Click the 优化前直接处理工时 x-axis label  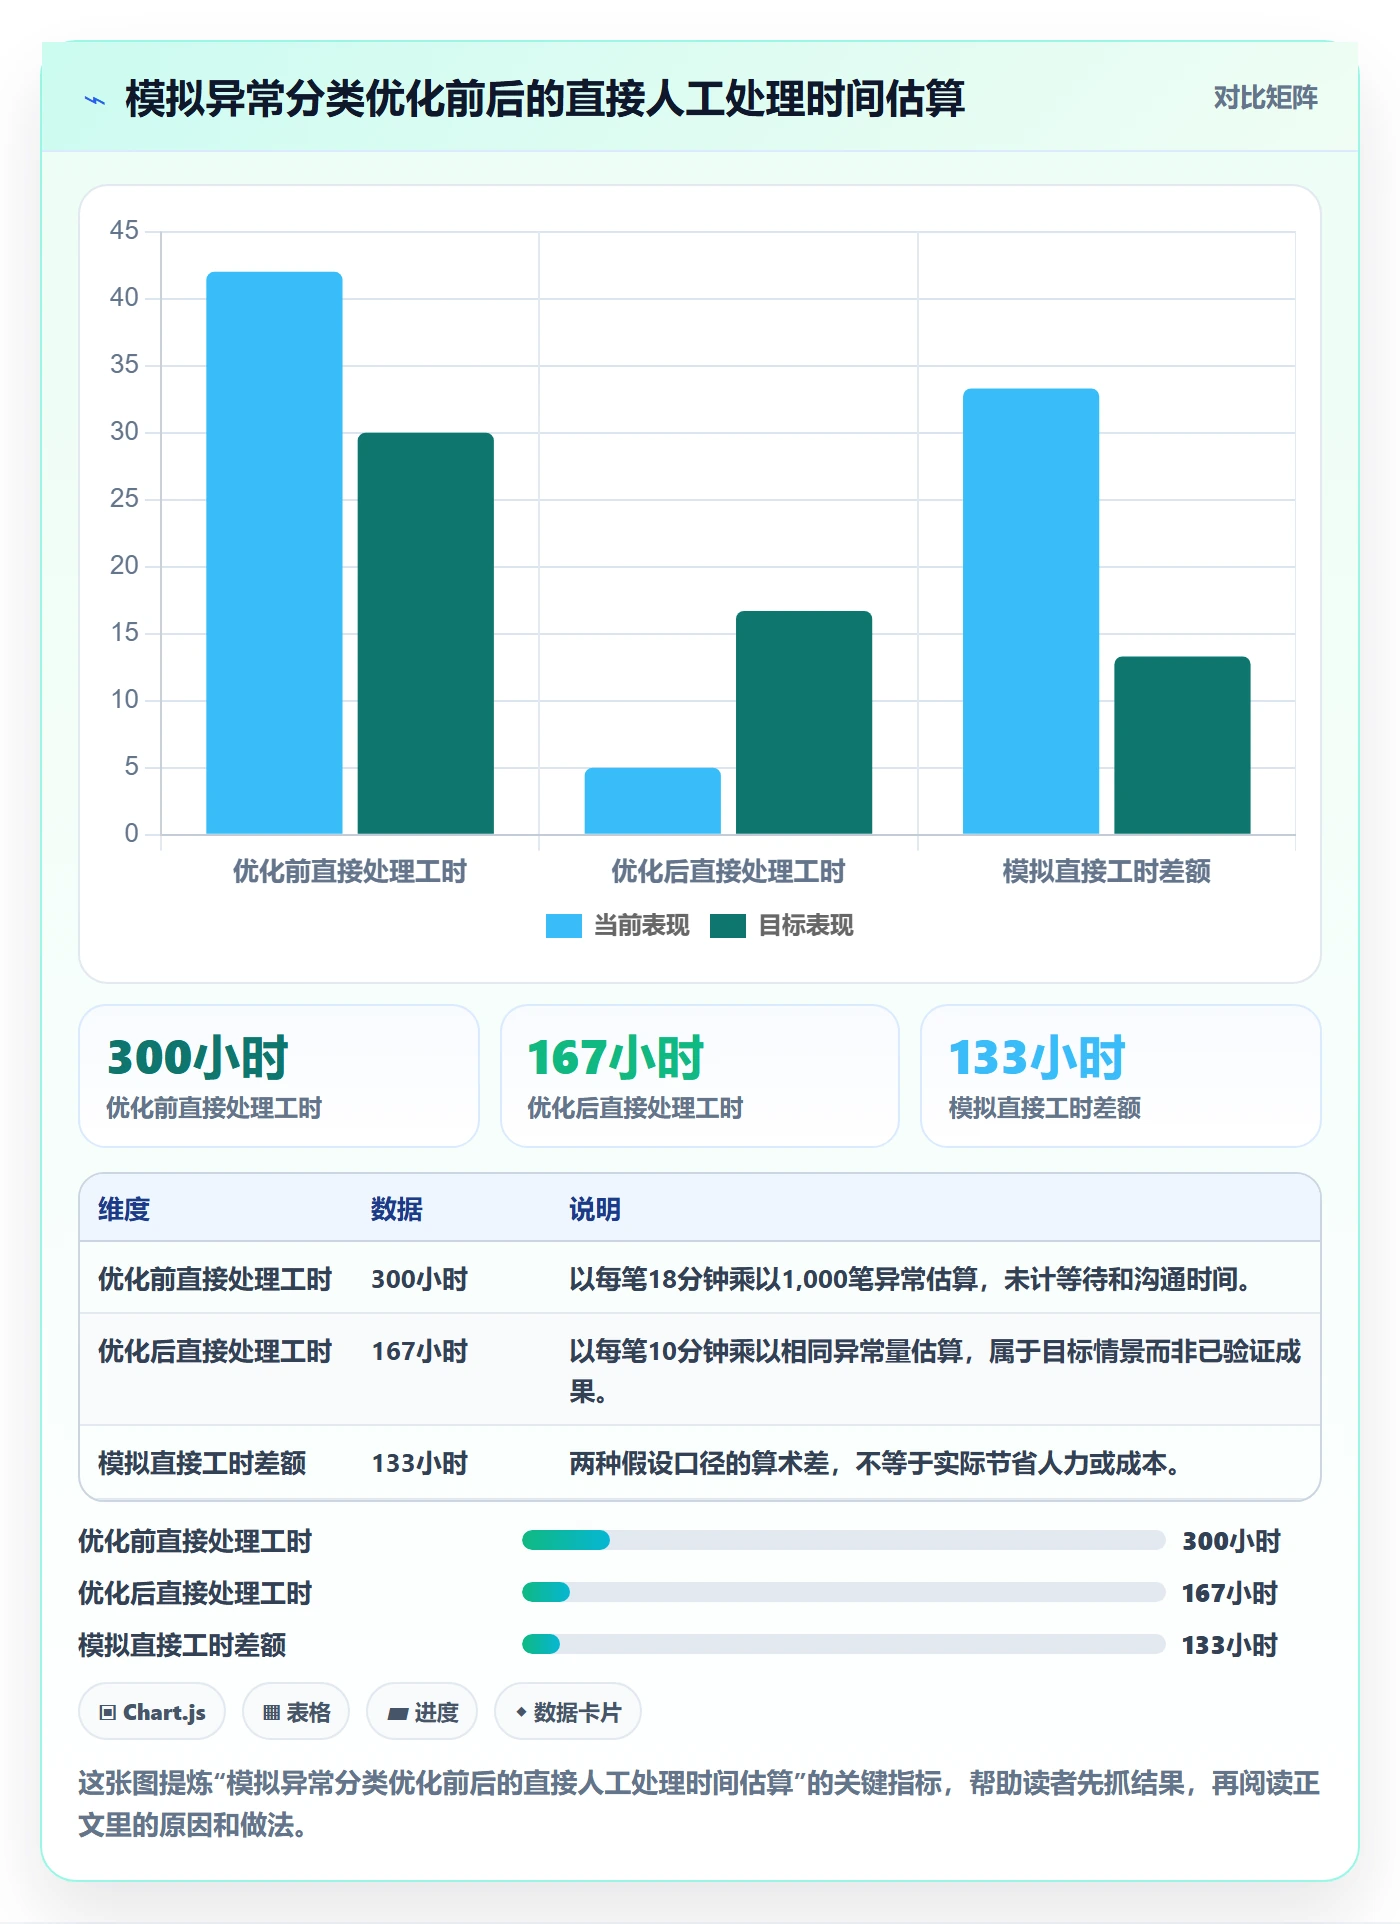(350, 872)
